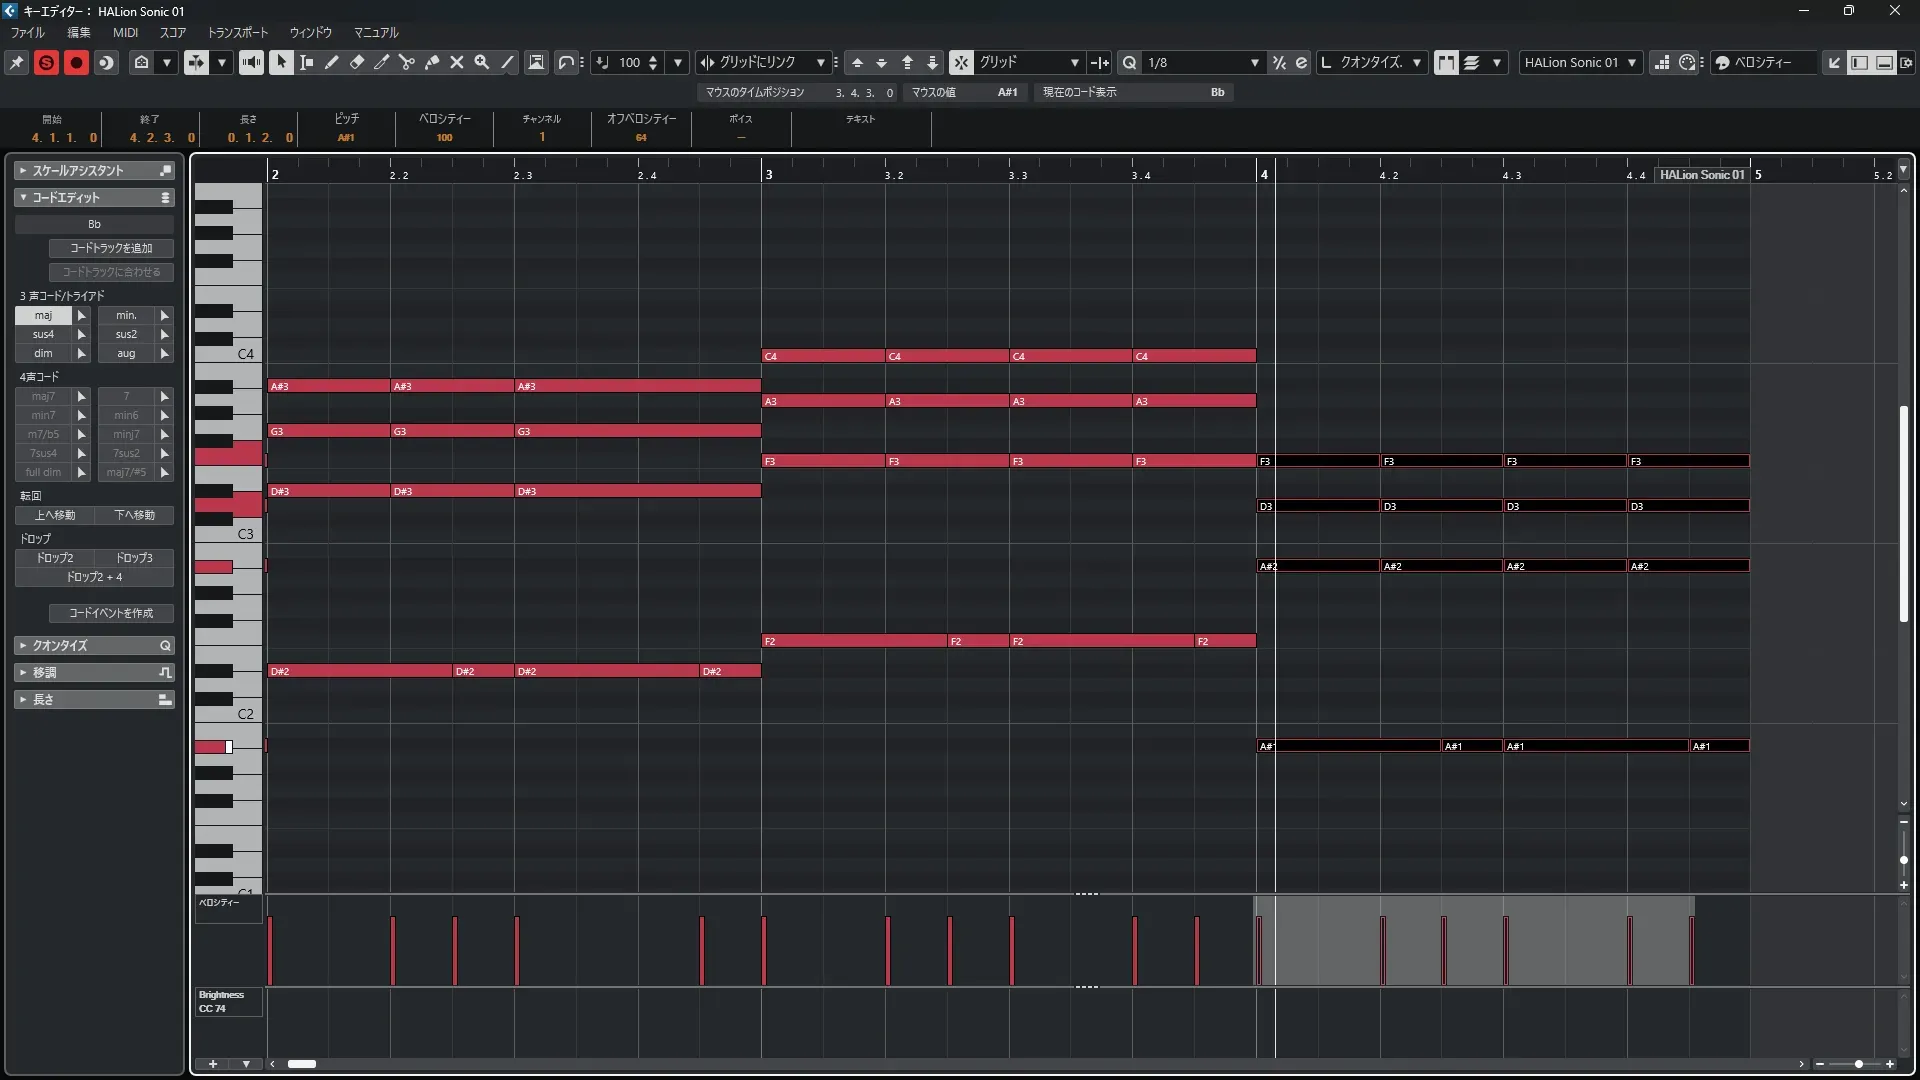Select the Draw pencil tool
This screenshot has height=1080, width=1920.
point(331,62)
